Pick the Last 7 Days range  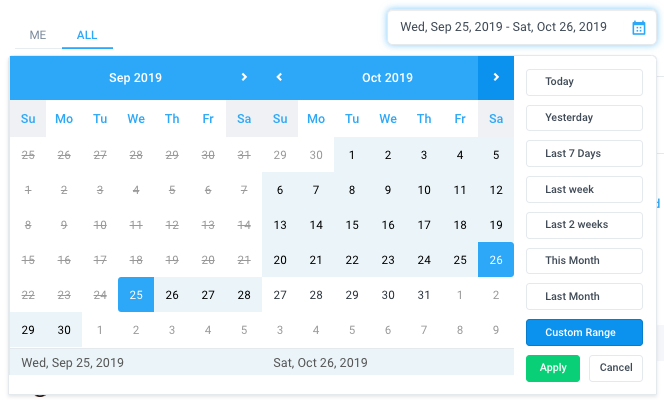pos(584,153)
